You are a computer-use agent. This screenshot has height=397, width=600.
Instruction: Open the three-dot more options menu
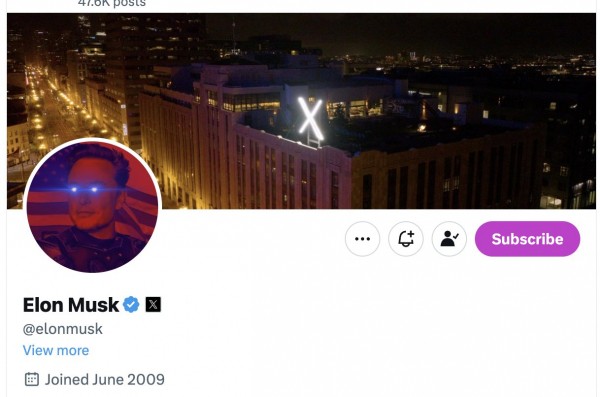pos(362,239)
